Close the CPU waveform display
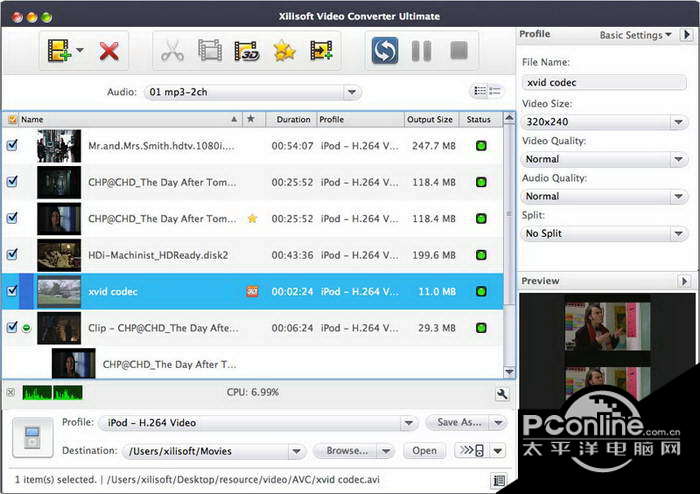 pos(11,392)
